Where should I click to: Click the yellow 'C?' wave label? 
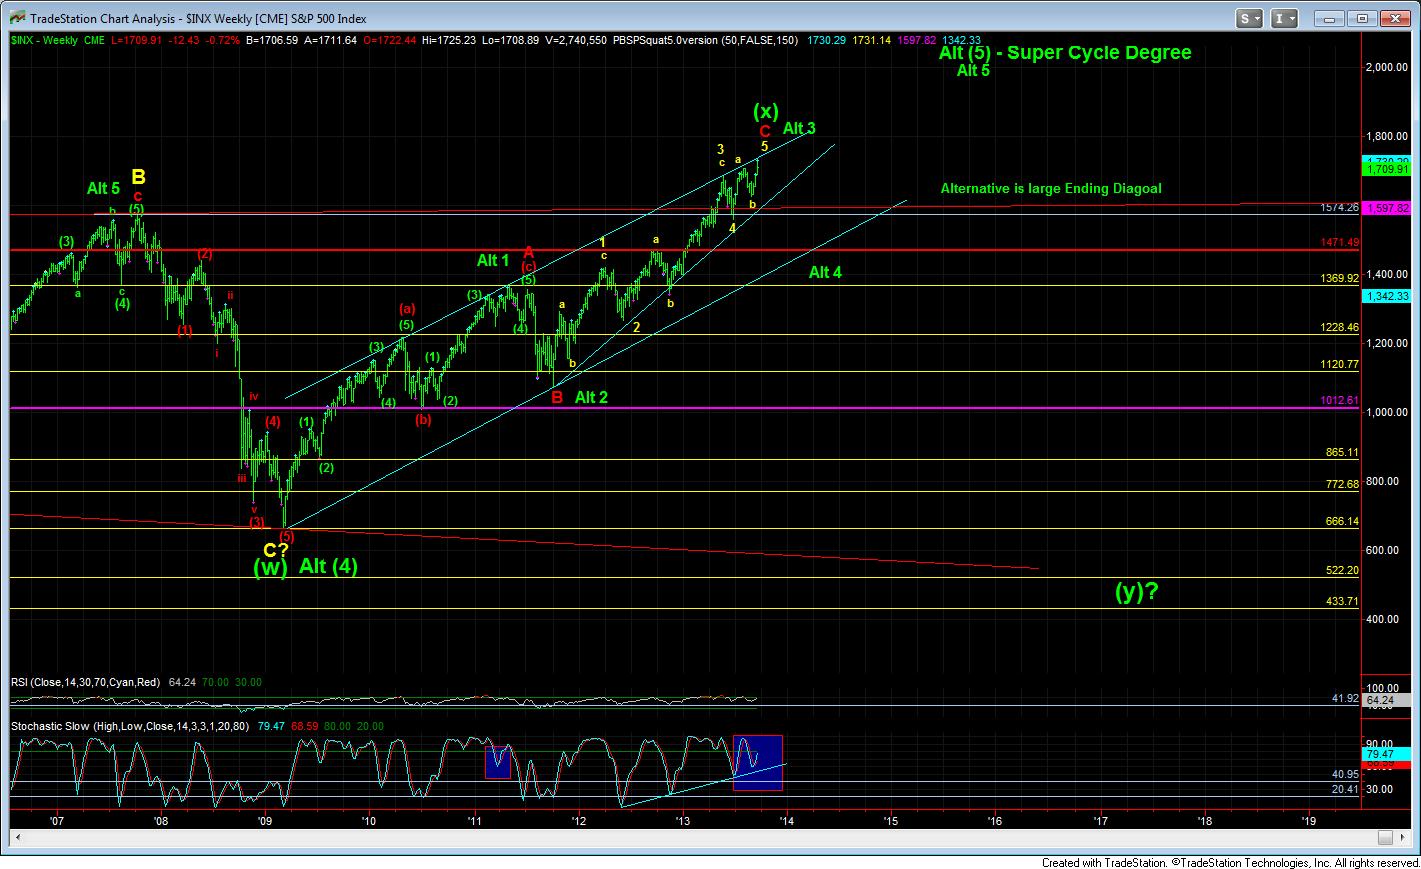(276, 549)
